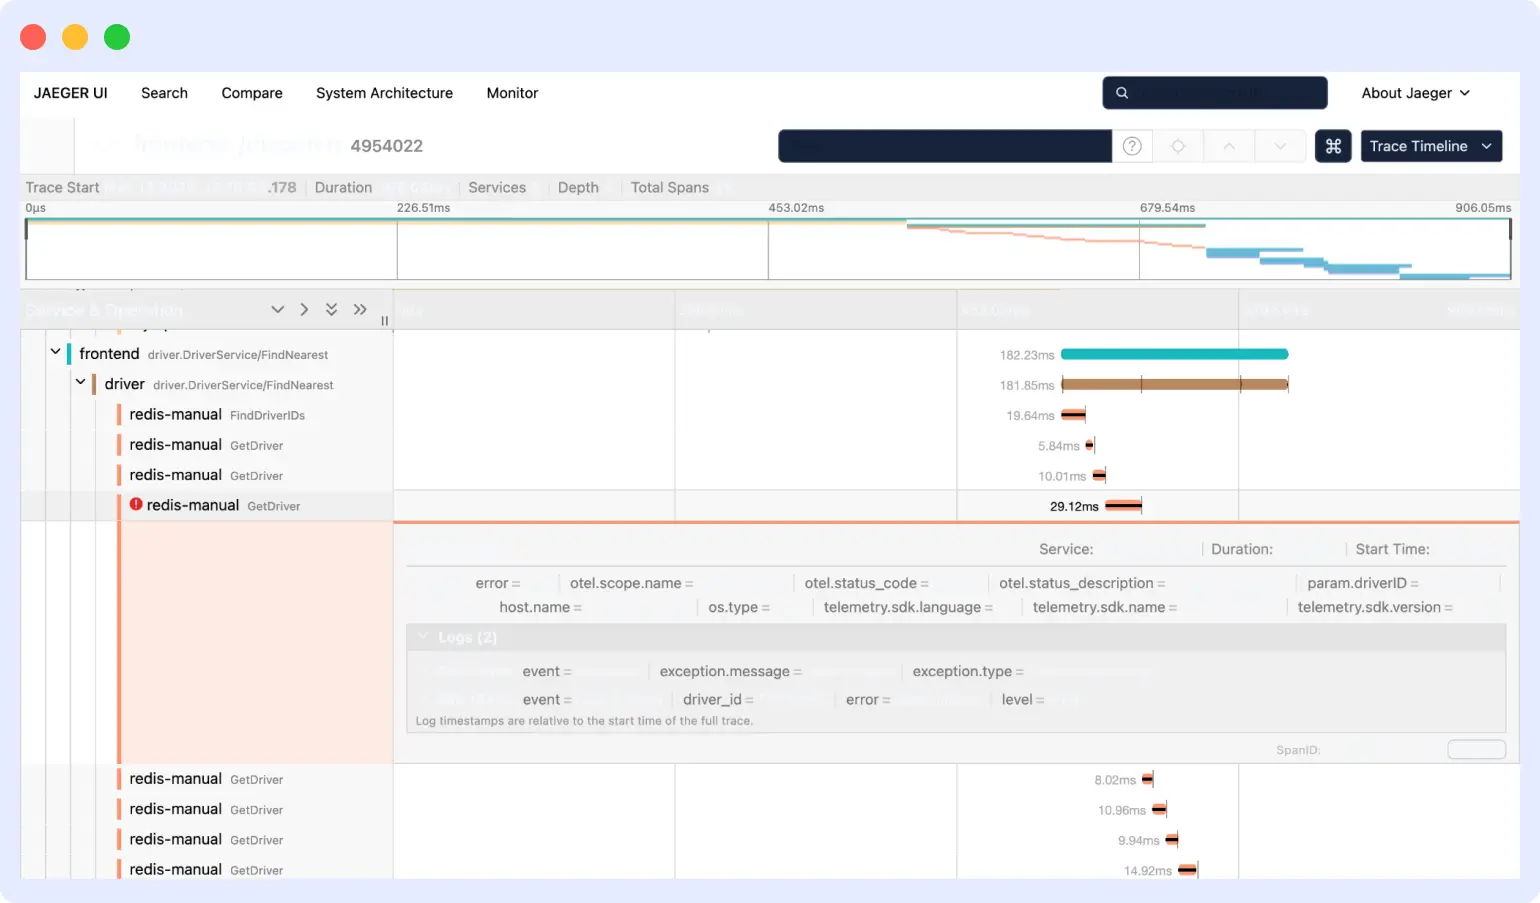The width and height of the screenshot is (1540, 903).
Task: Open System Architecture page
Action: (384, 93)
